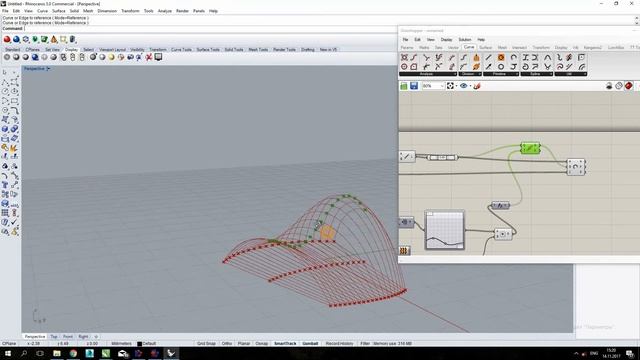Click the red sphere icon in Rhino toolbar
This screenshot has width=640, height=360.
[x=7, y=40]
